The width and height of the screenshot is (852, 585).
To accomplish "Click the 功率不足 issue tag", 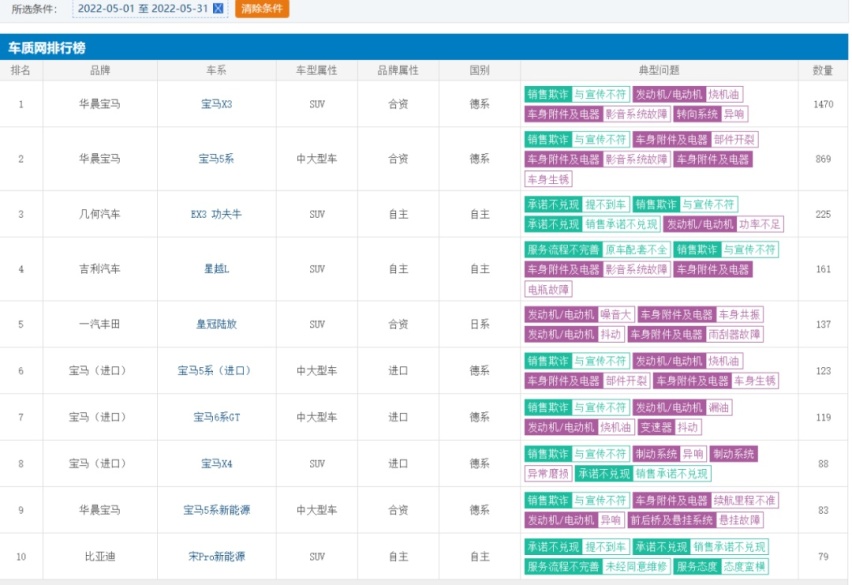I will (x=760, y=224).
